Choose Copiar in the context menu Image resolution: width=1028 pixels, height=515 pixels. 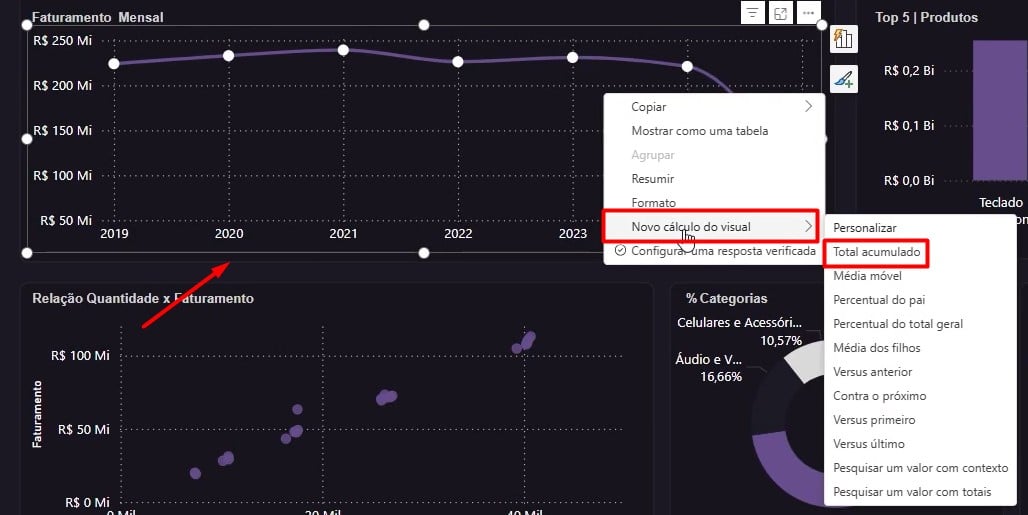coord(715,107)
